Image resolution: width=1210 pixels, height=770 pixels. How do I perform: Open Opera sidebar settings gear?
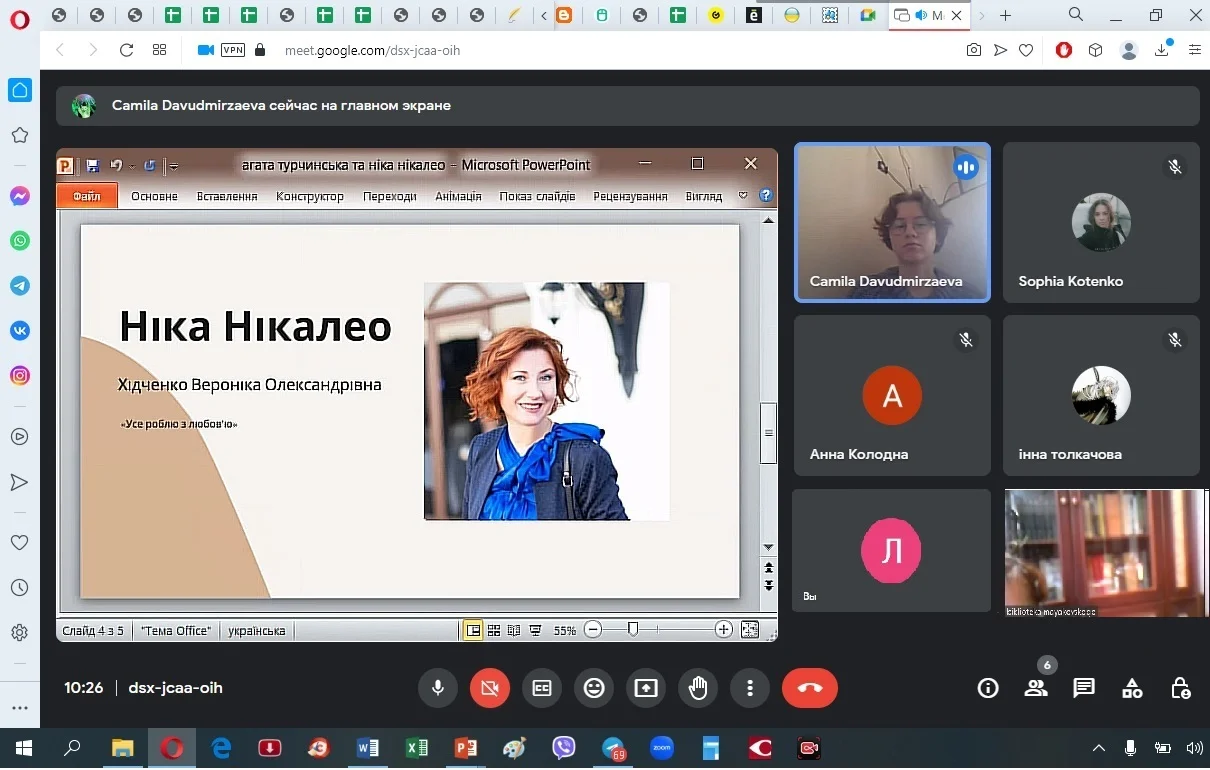[x=19, y=633]
